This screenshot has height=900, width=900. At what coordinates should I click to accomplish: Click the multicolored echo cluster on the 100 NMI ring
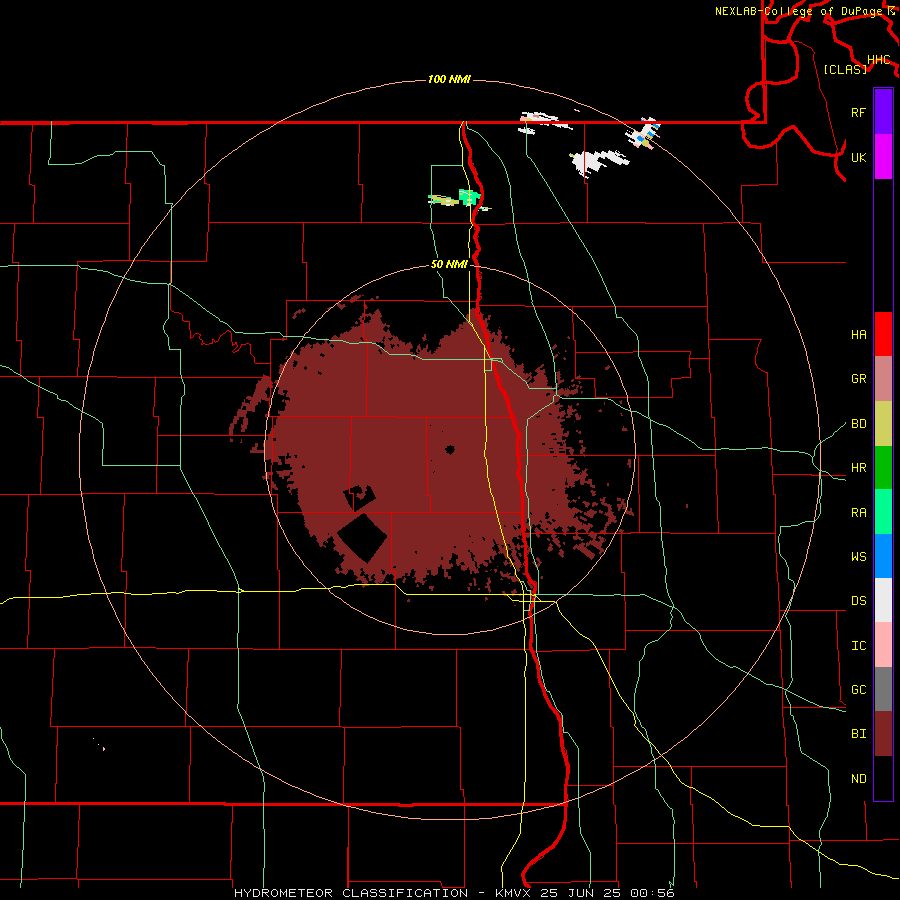643,134
